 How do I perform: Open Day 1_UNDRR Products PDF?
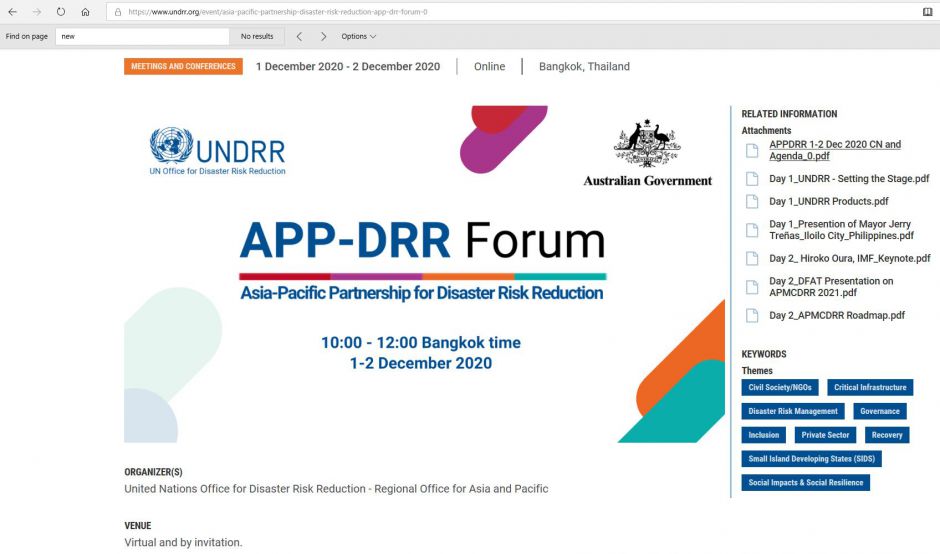828,201
